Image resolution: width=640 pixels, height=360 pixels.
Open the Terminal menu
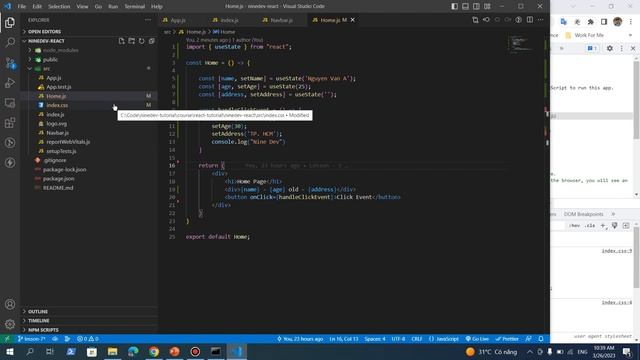(x=134, y=6)
